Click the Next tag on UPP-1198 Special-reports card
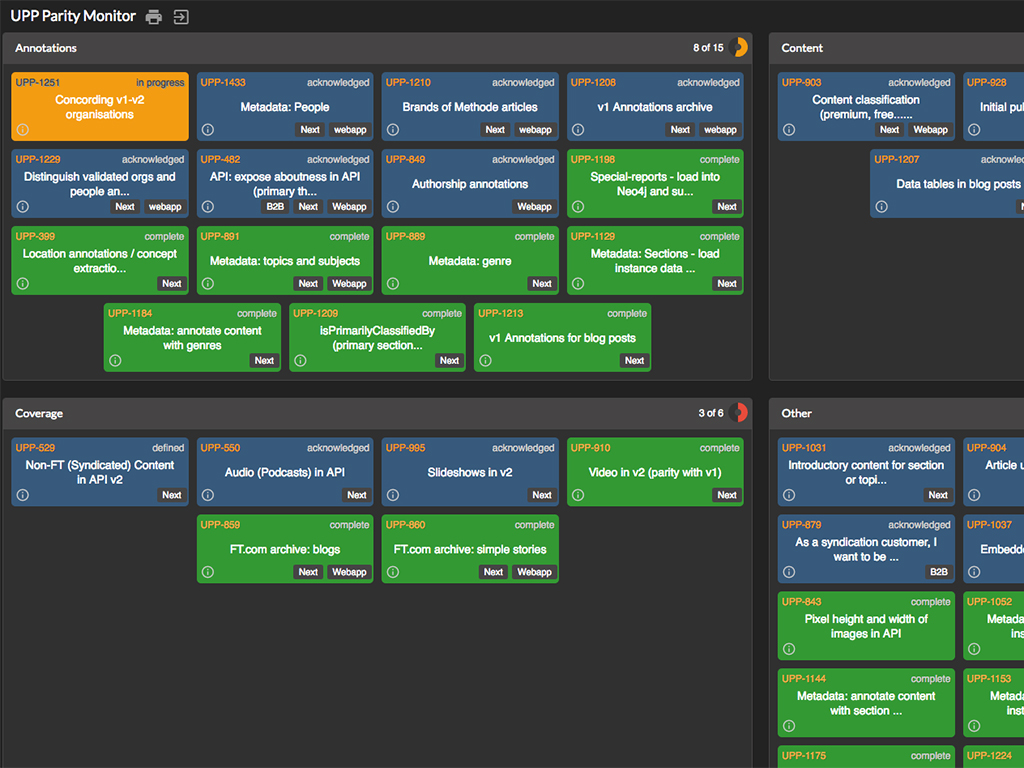The height and width of the screenshot is (768, 1024). (727, 206)
